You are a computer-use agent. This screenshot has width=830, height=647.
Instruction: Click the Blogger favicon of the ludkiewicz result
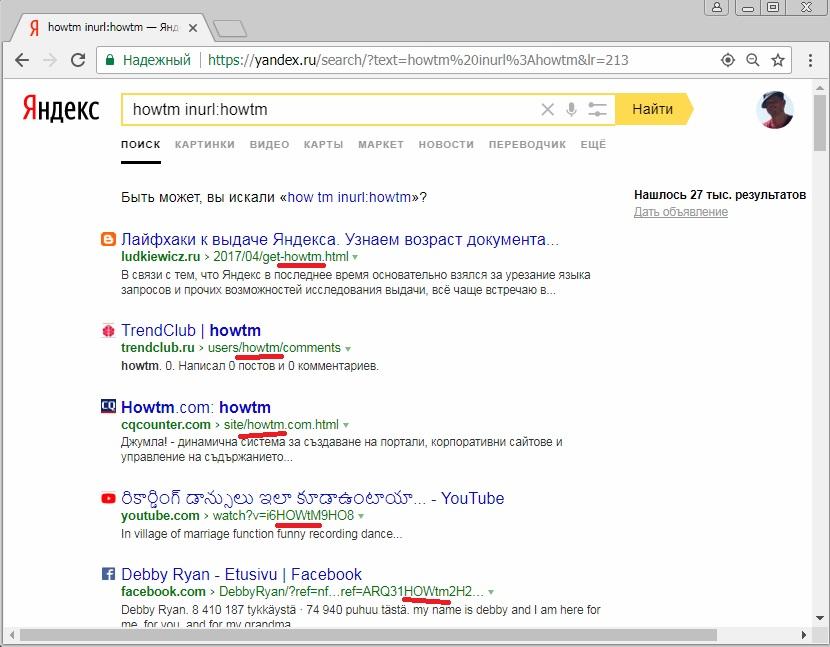[108, 239]
